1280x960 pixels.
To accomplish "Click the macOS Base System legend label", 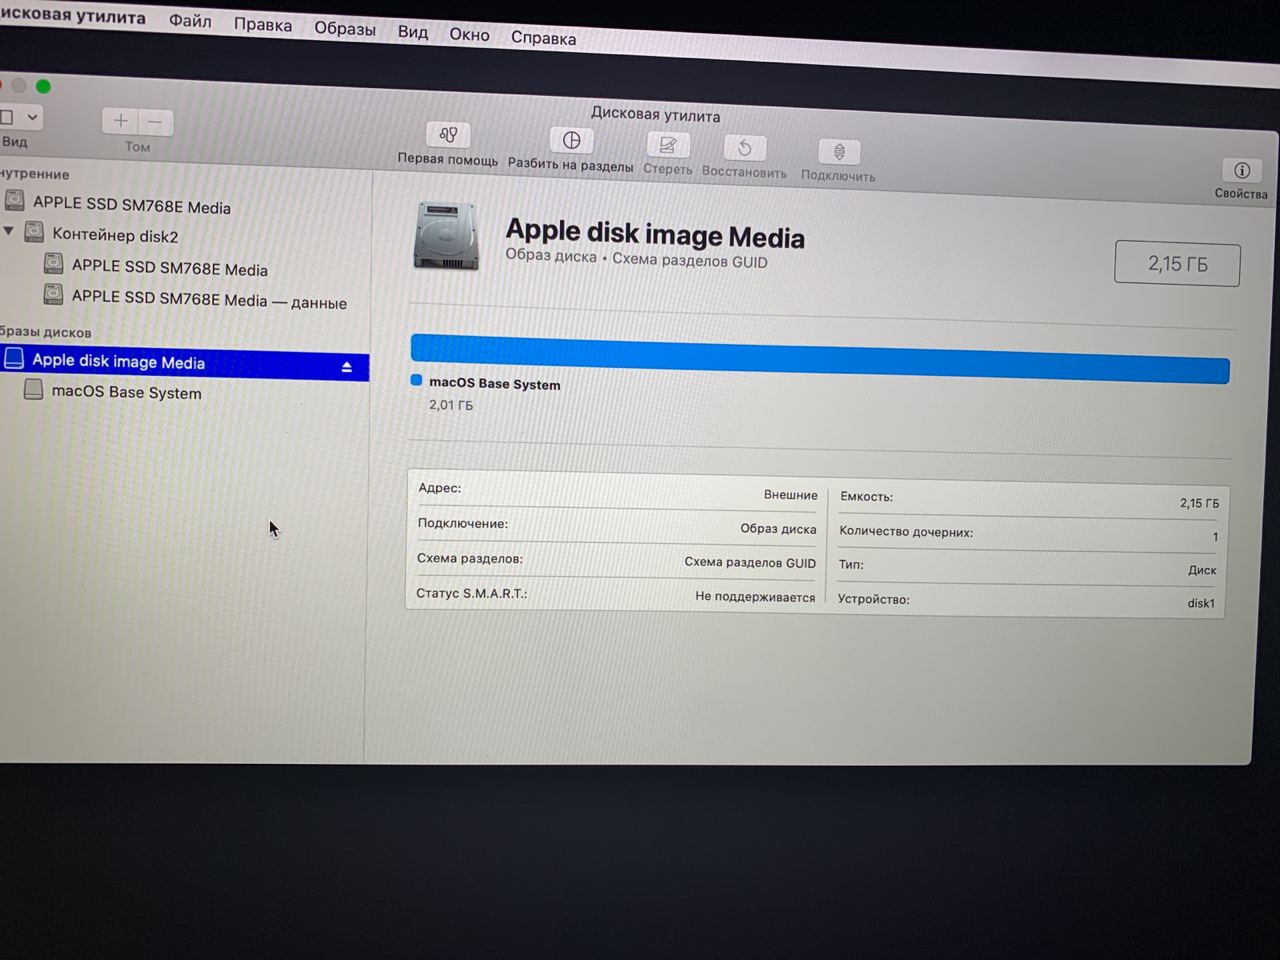I will point(495,383).
